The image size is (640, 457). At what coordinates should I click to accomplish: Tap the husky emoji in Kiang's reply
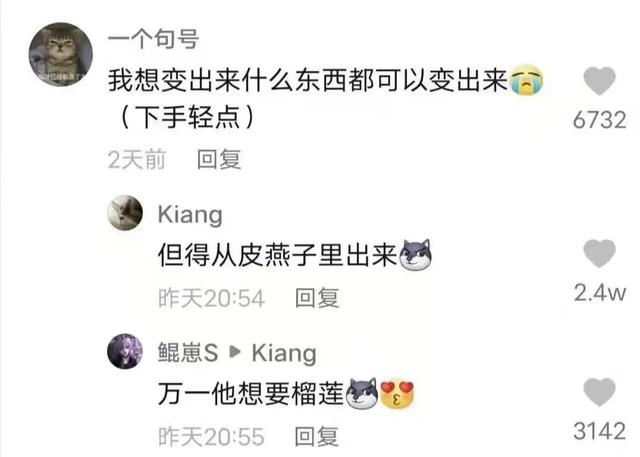pyautogui.click(x=415, y=255)
